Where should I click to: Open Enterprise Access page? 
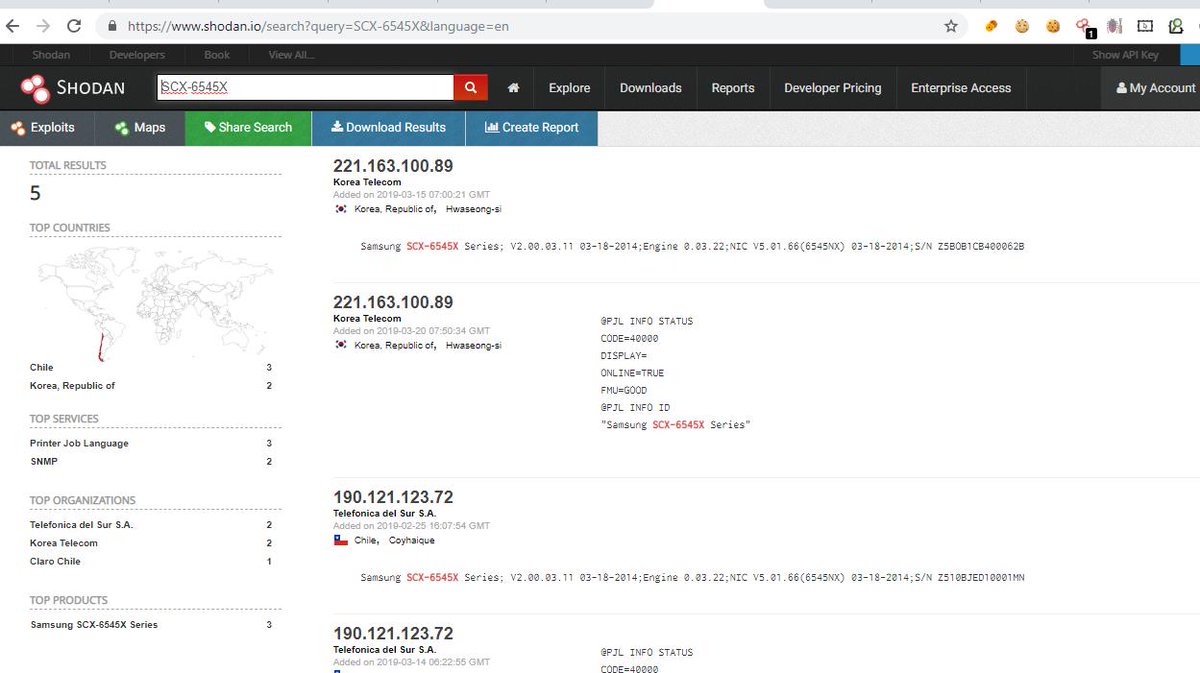pyautogui.click(x=961, y=88)
